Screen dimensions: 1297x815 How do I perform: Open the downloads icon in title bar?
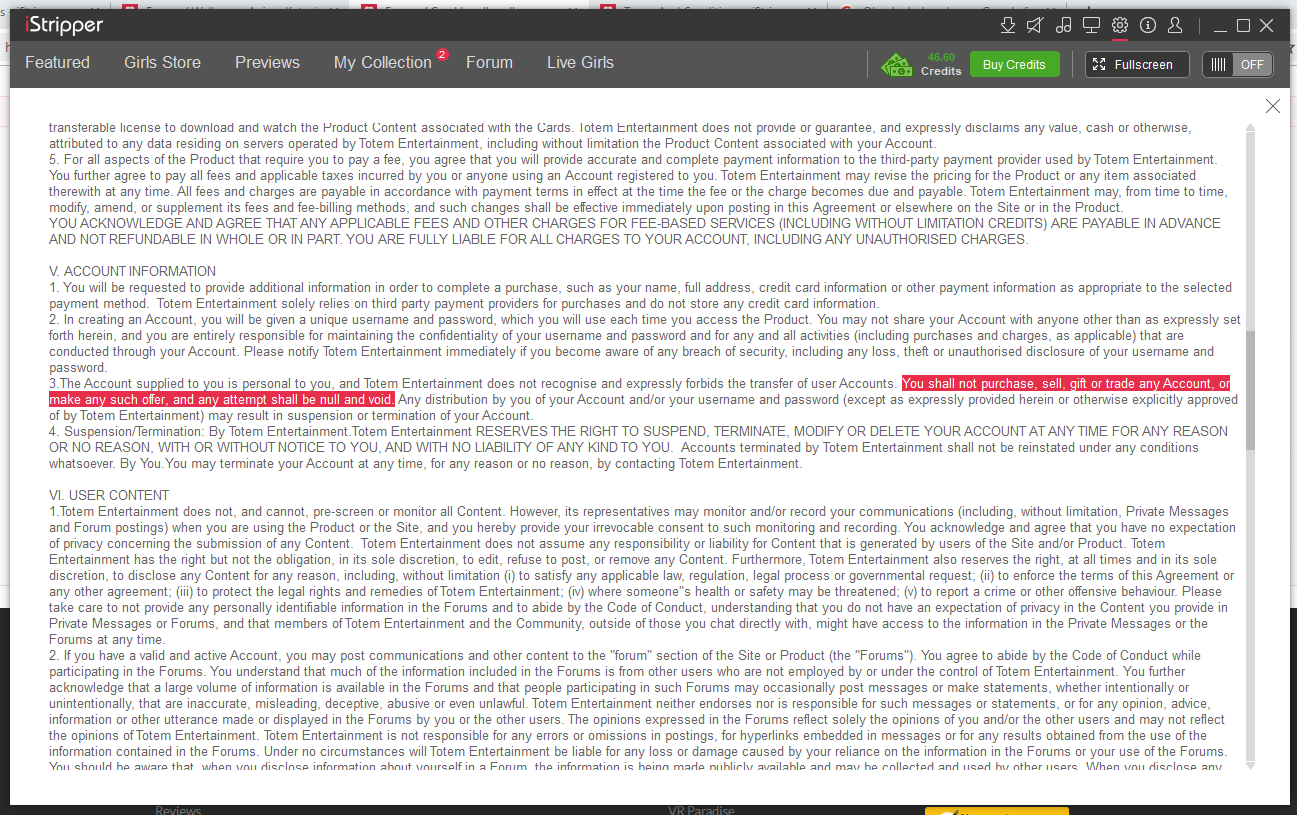pyautogui.click(x=1008, y=25)
